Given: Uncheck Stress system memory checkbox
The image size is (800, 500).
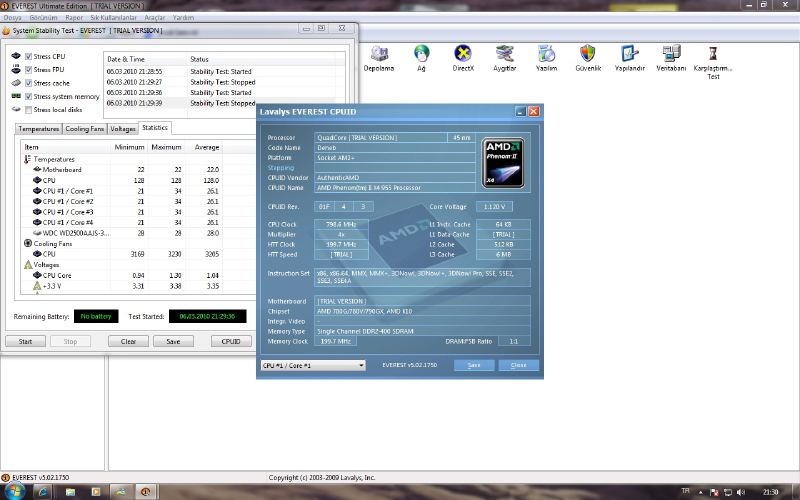Looking at the screenshot, I should tap(29, 96).
